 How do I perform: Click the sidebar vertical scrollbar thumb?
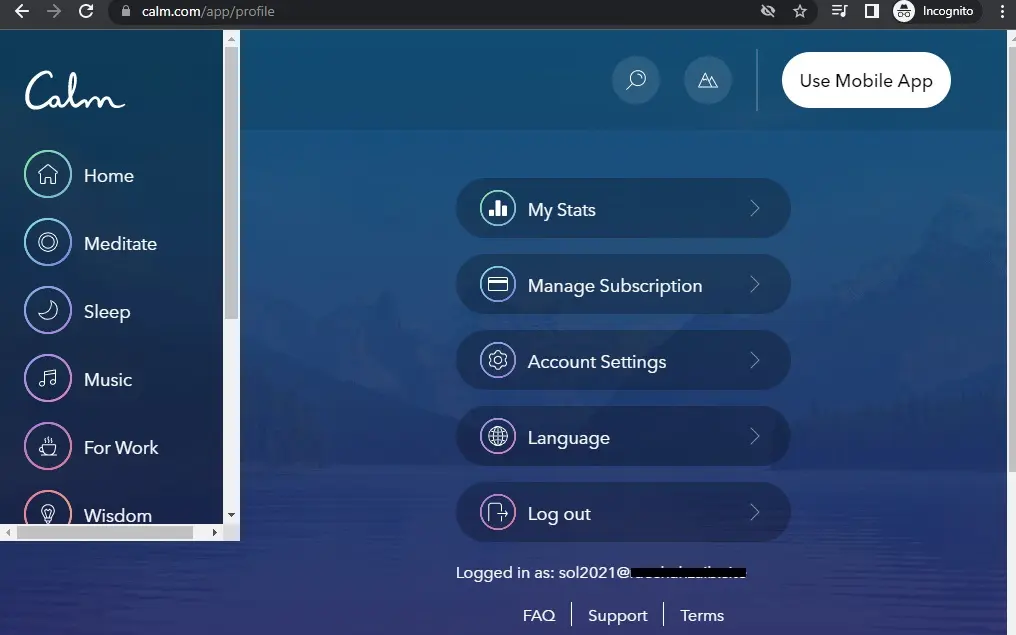[231, 183]
